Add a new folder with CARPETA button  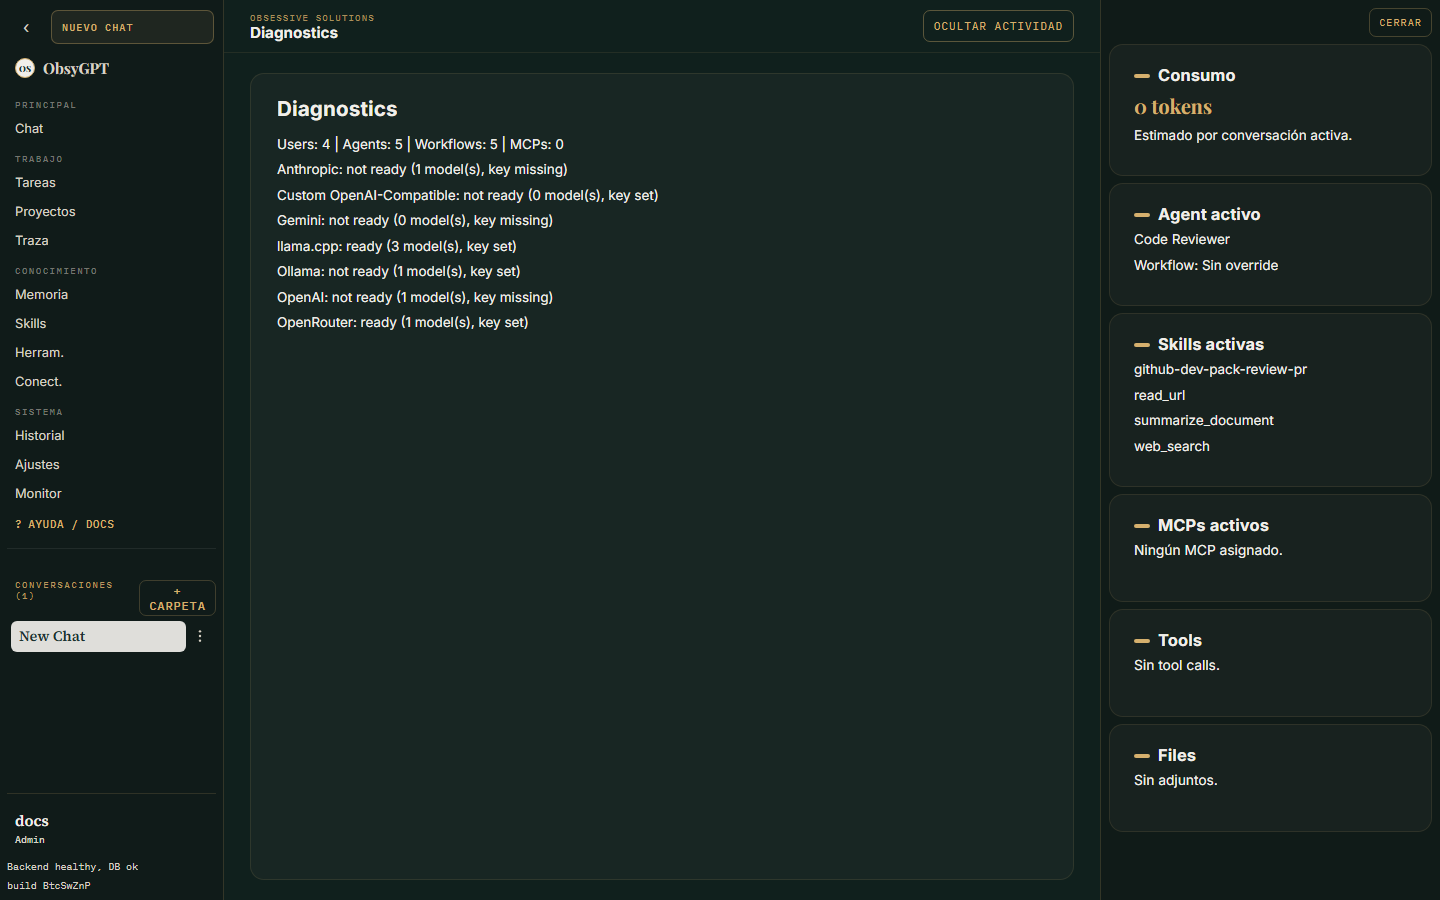177,598
